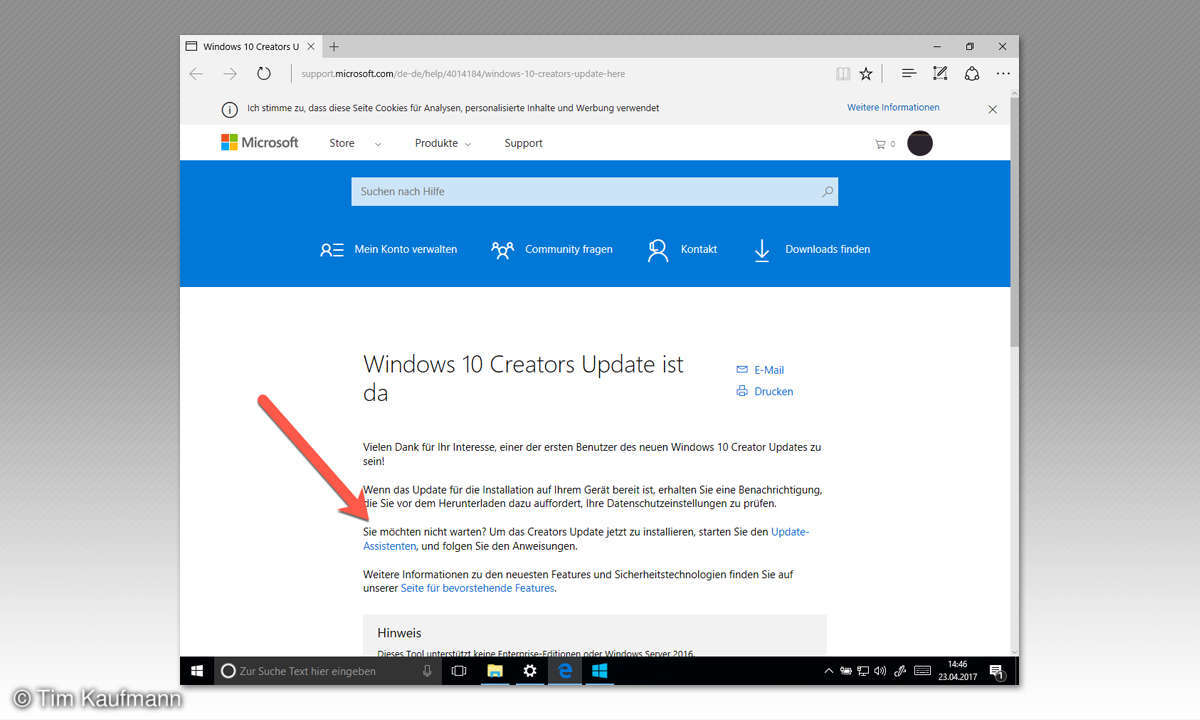Open Edge more options ellipsis menu
Screen dimensions: 1200x720
(1003, 73)
